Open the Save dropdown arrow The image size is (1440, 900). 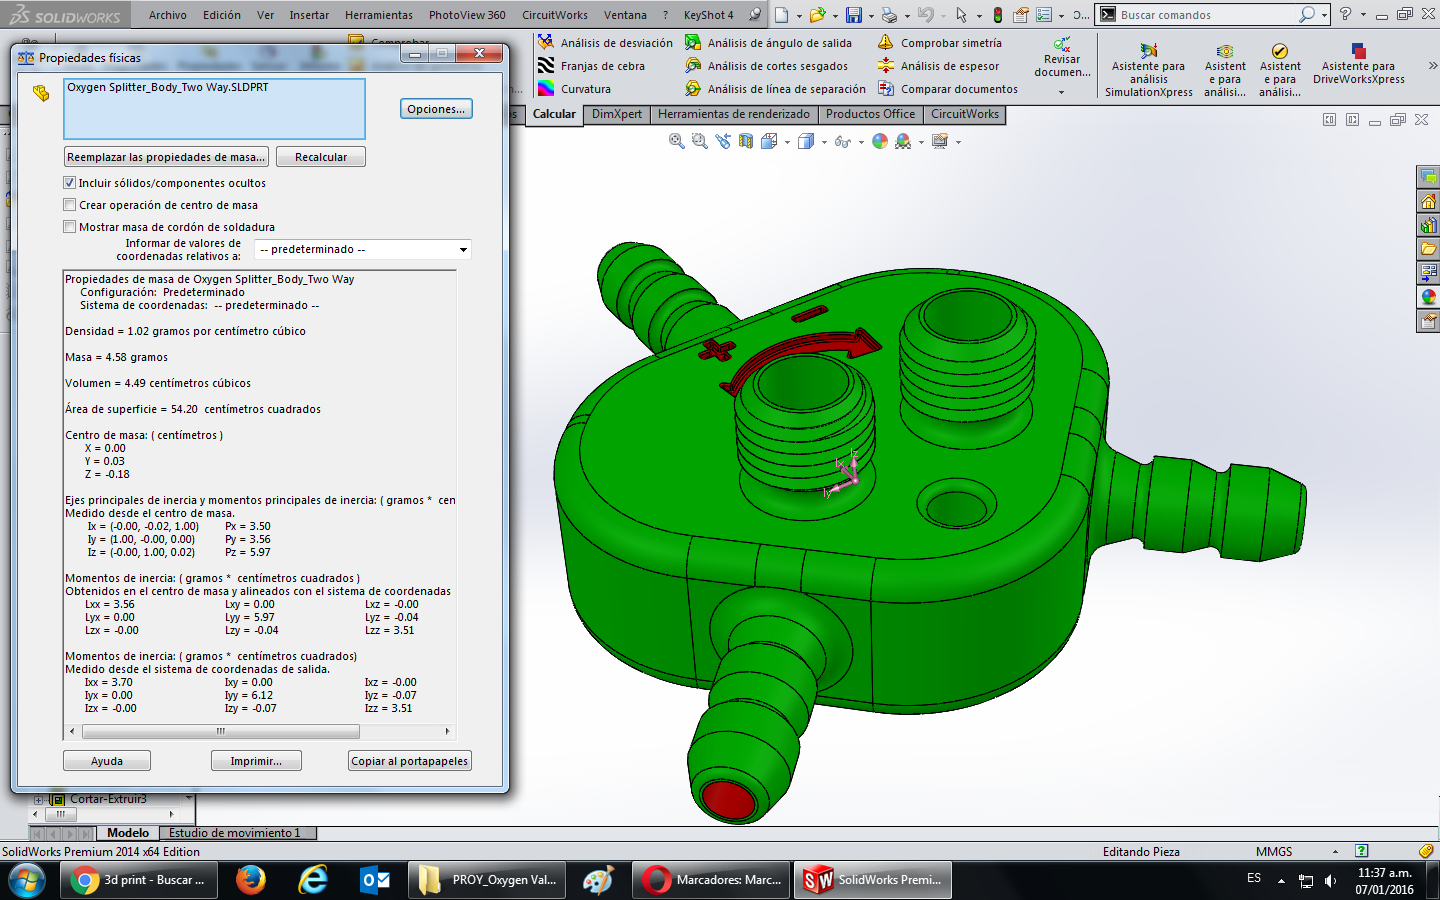(870, 16)
